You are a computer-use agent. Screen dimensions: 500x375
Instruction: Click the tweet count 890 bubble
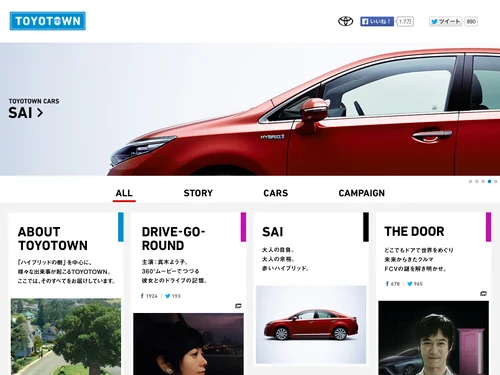(471, 21)
